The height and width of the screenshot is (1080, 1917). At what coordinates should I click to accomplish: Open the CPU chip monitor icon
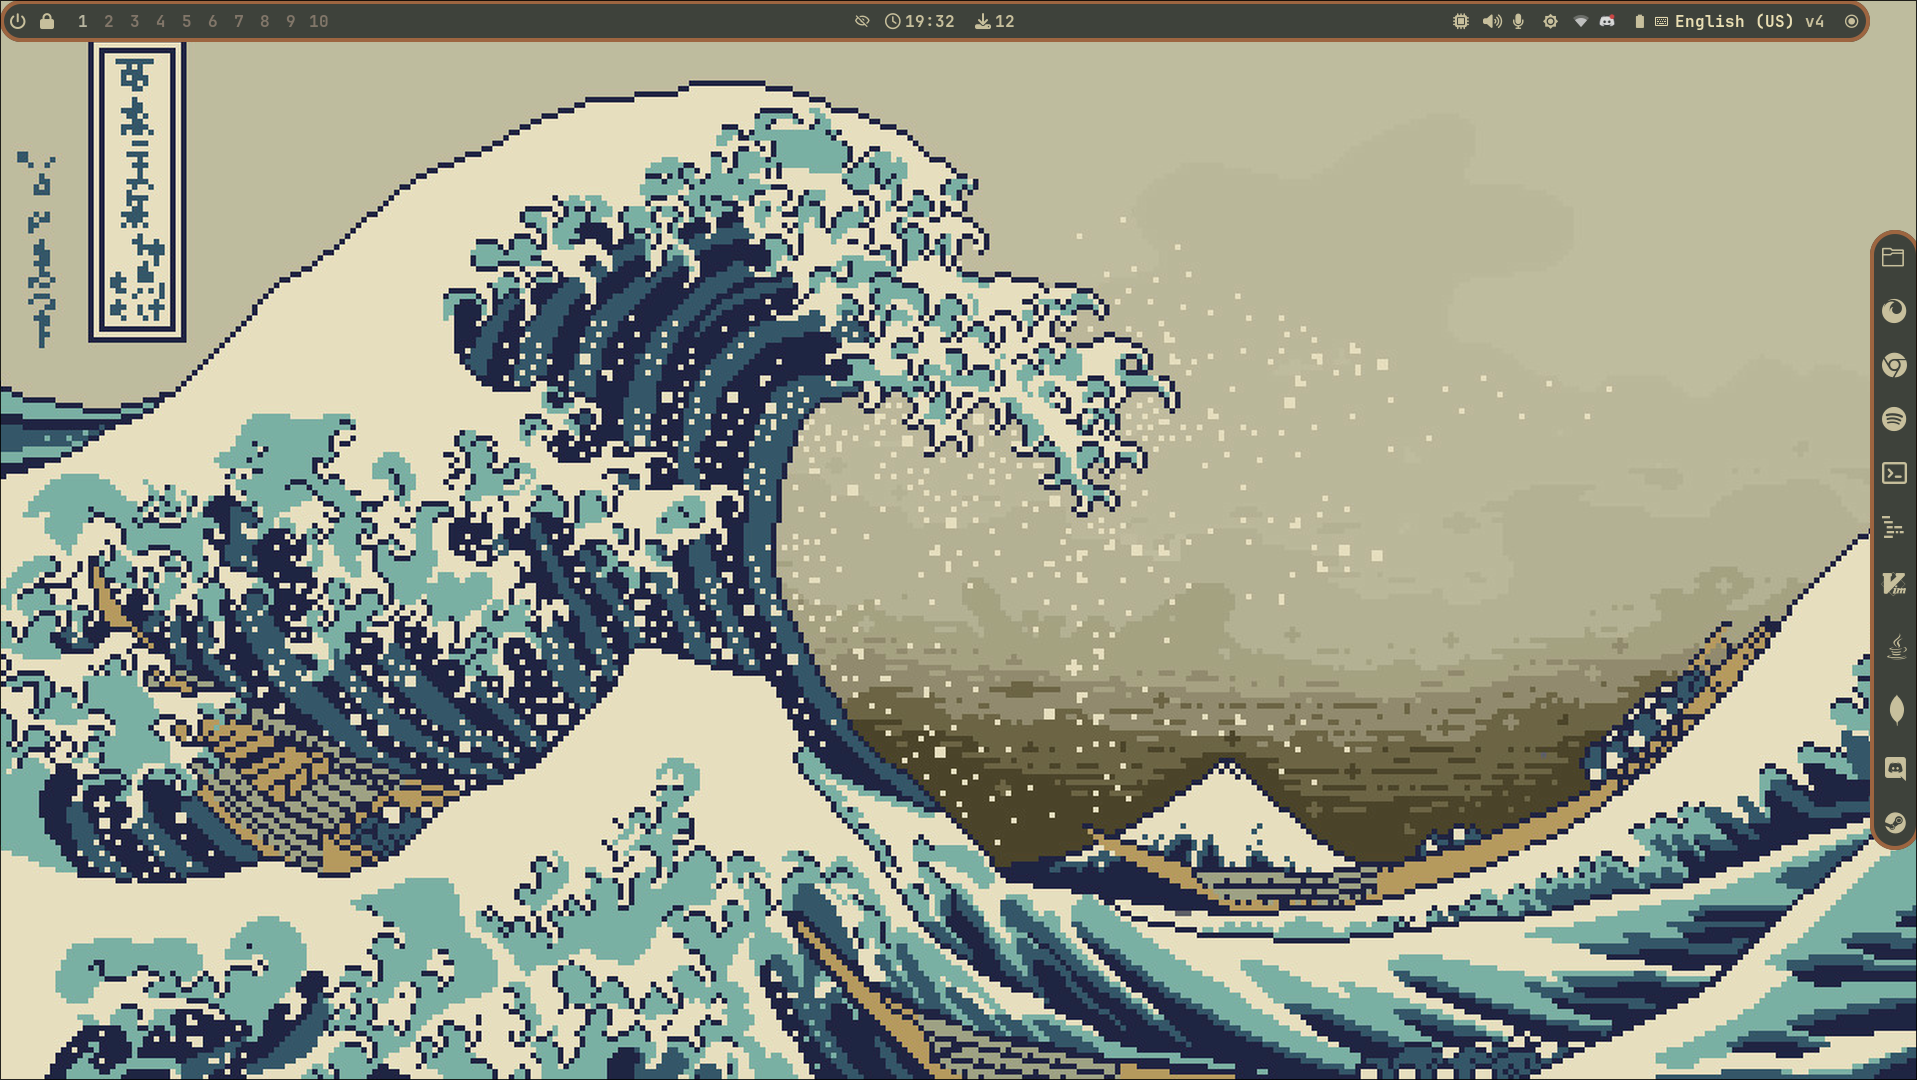point(1461,21)
